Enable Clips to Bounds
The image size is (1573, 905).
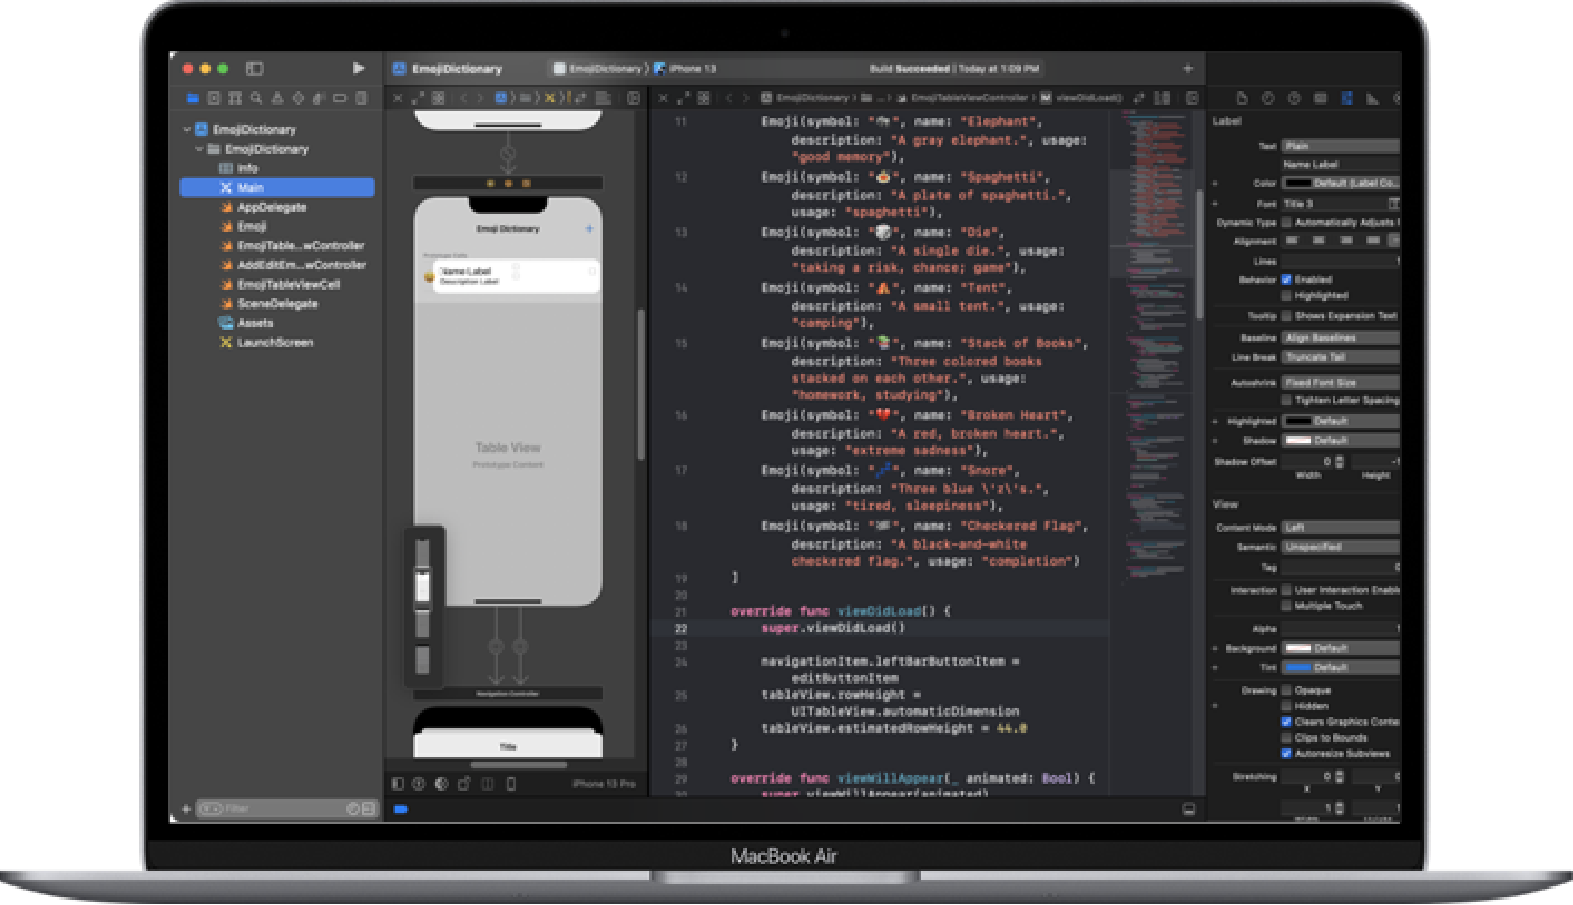tap(1287, 738)
